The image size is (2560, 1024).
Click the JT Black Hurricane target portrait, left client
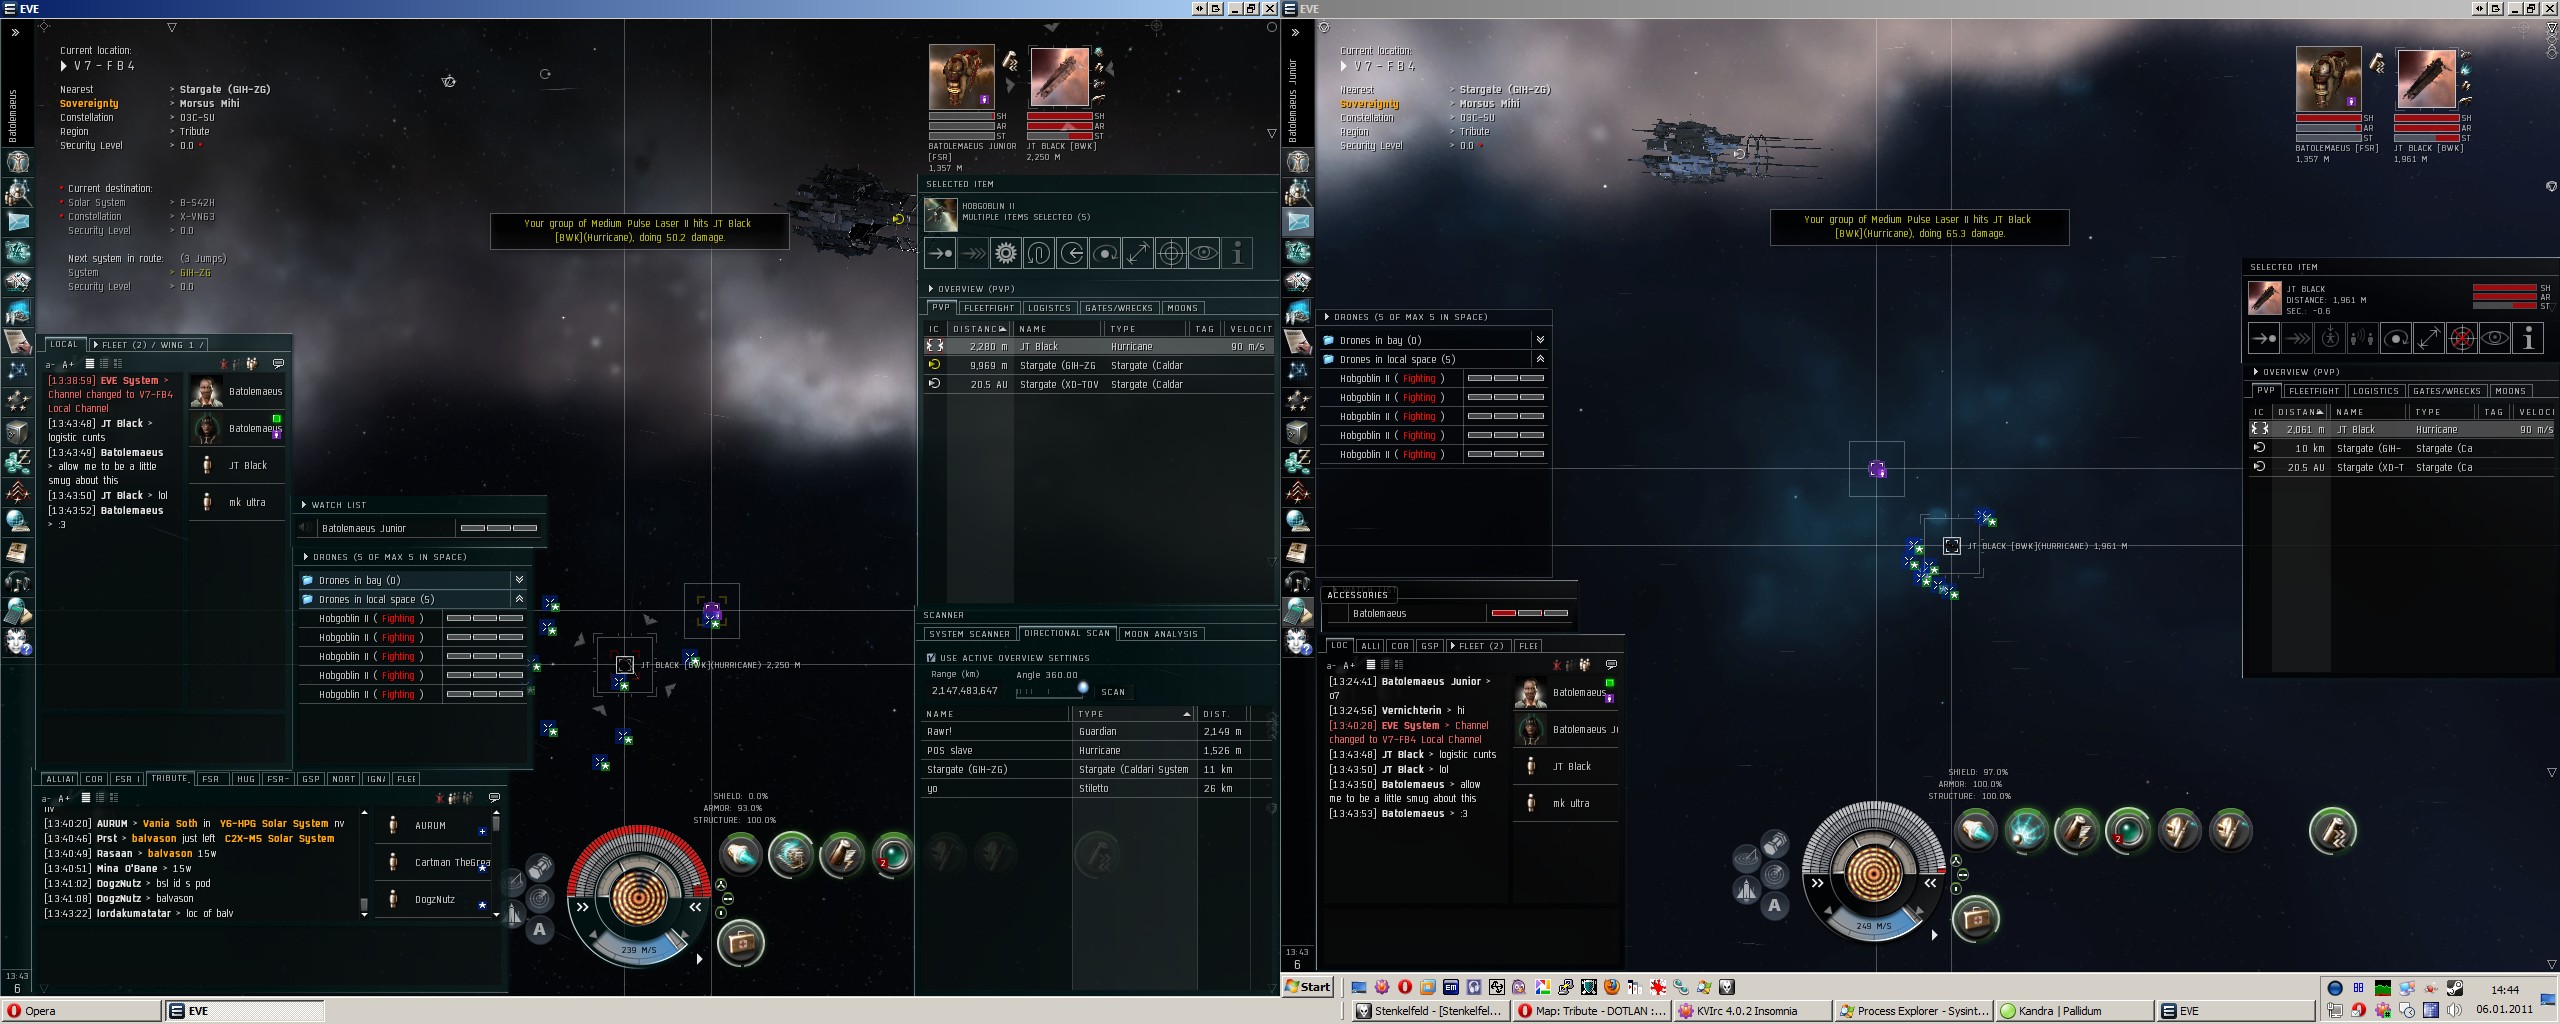pyautogui.click(x=1060, y=77)
